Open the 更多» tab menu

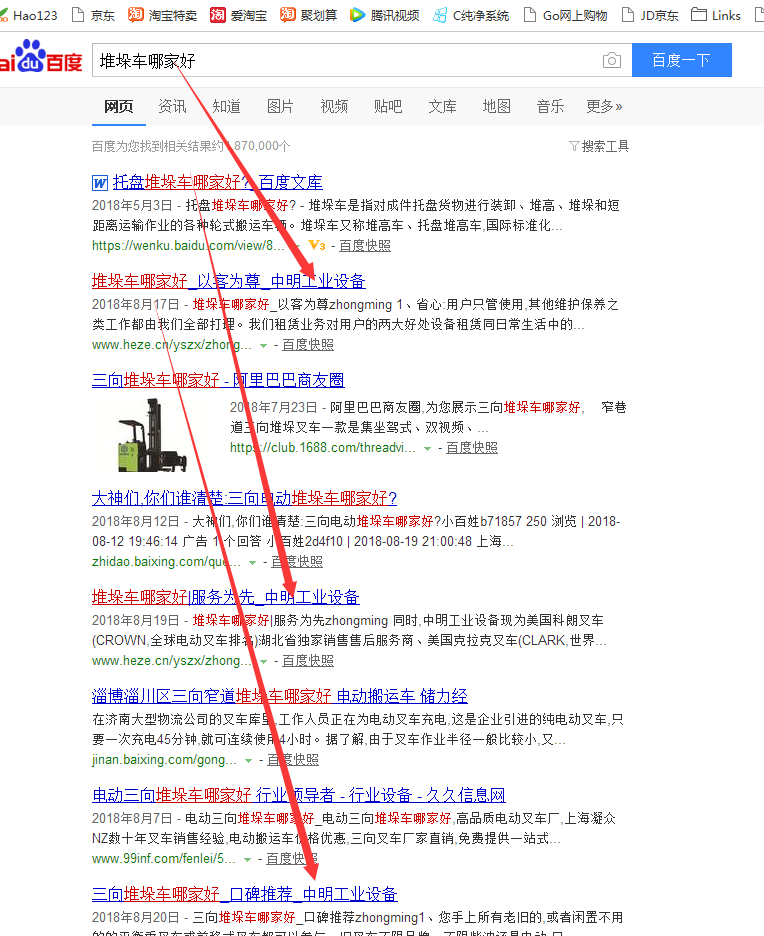pyautogui.click(x=604, y=106)
